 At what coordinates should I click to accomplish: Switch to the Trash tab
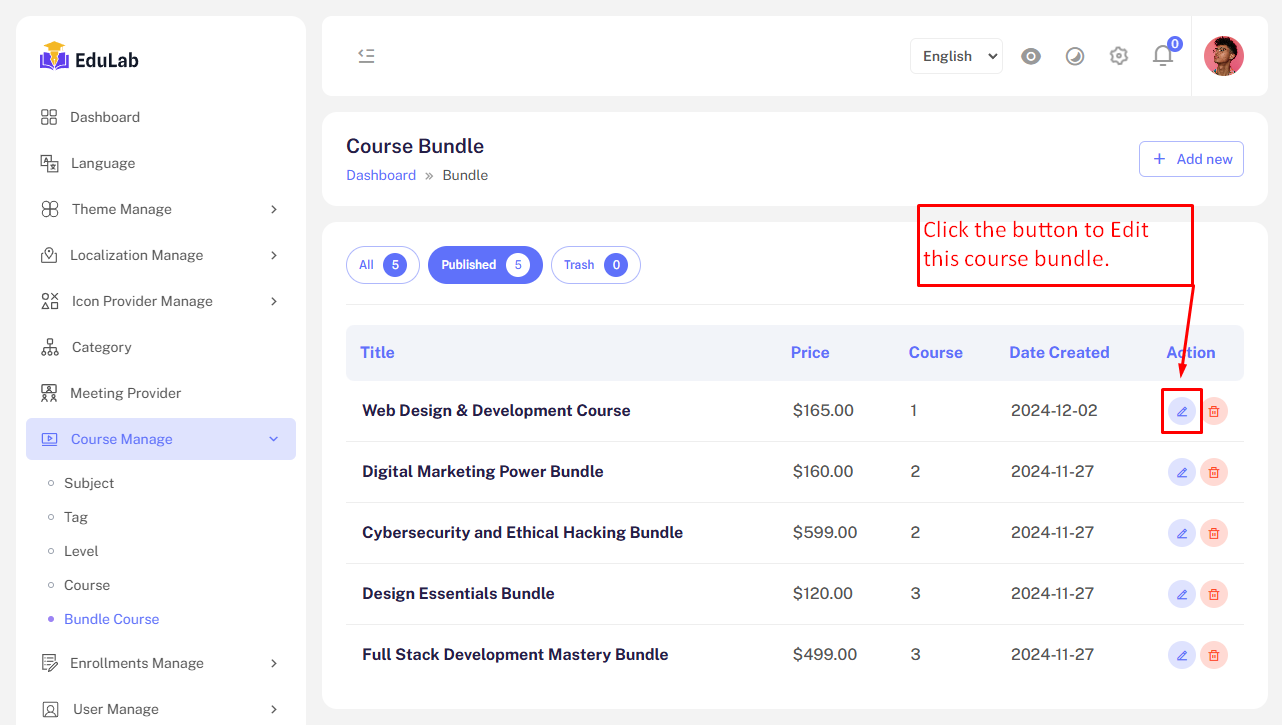coord(595,265)
